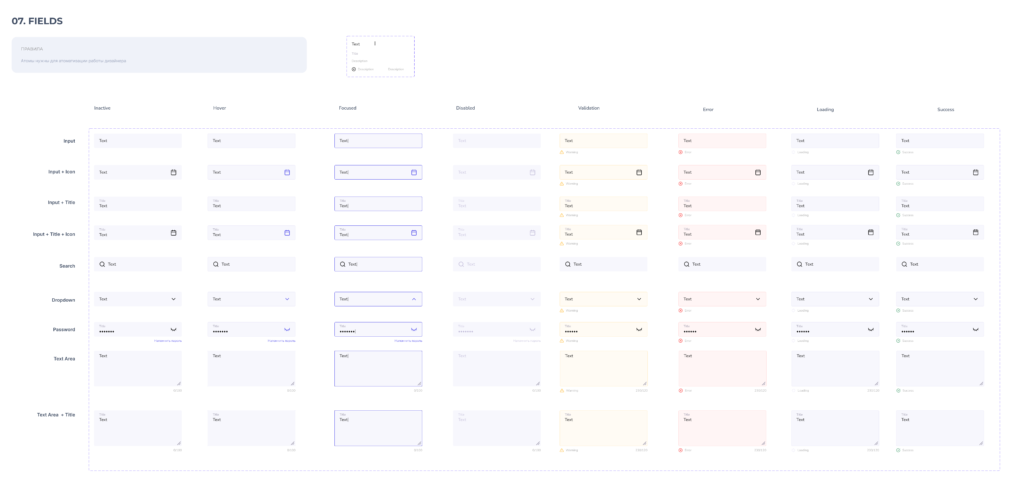The width and height of the screenshot is (1024, 498).
Task: Click the link below Hover Password field
Action: [x=281, y=341]
